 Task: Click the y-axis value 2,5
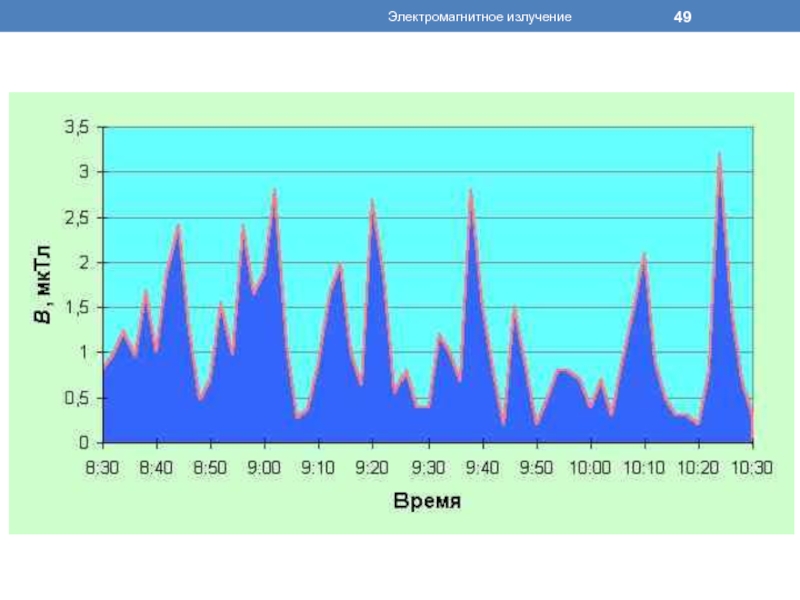click(x=77, y=218)
